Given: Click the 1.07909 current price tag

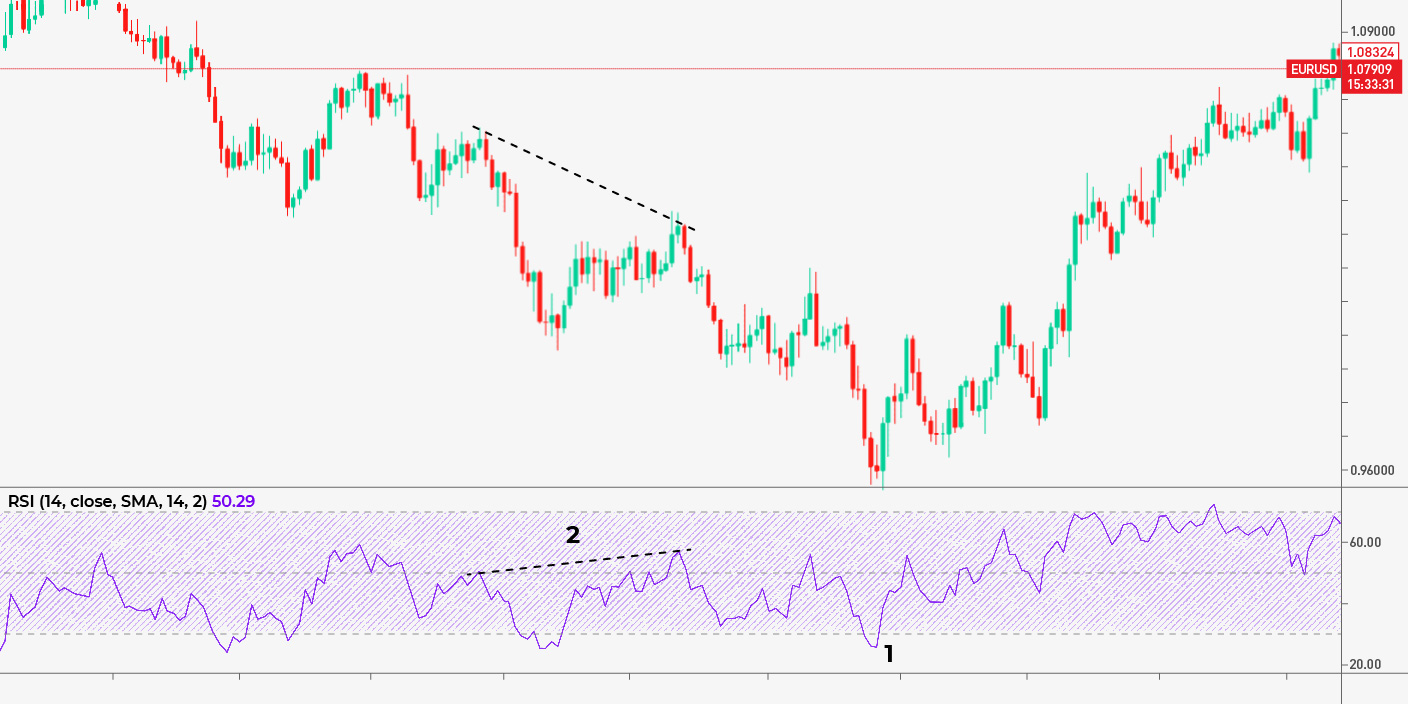Looking at the screenshot, I should [1369, 69].
